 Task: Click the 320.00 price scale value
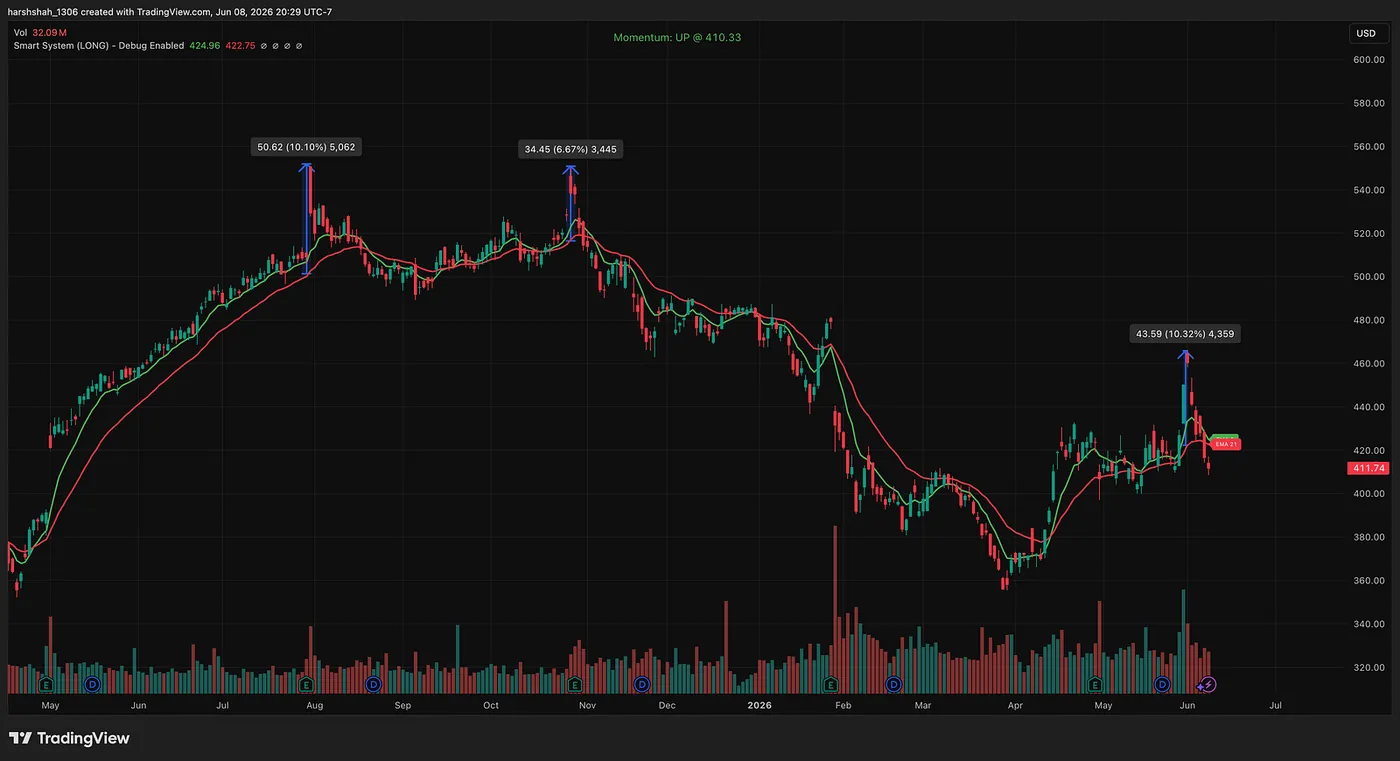1368,668
